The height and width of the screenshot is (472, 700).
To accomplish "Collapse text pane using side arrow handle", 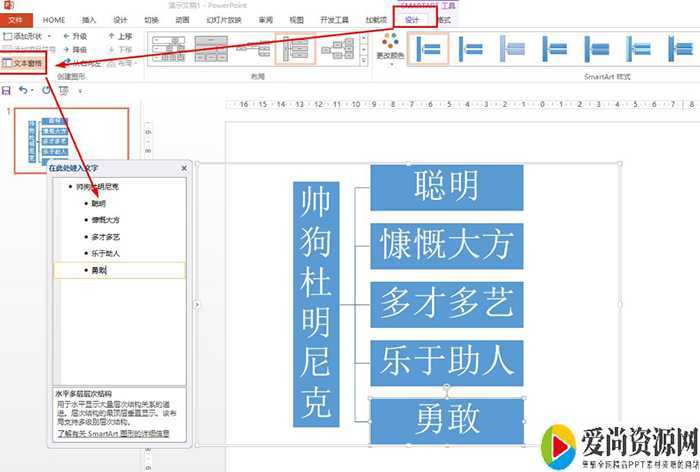I will tap(196, 304).
